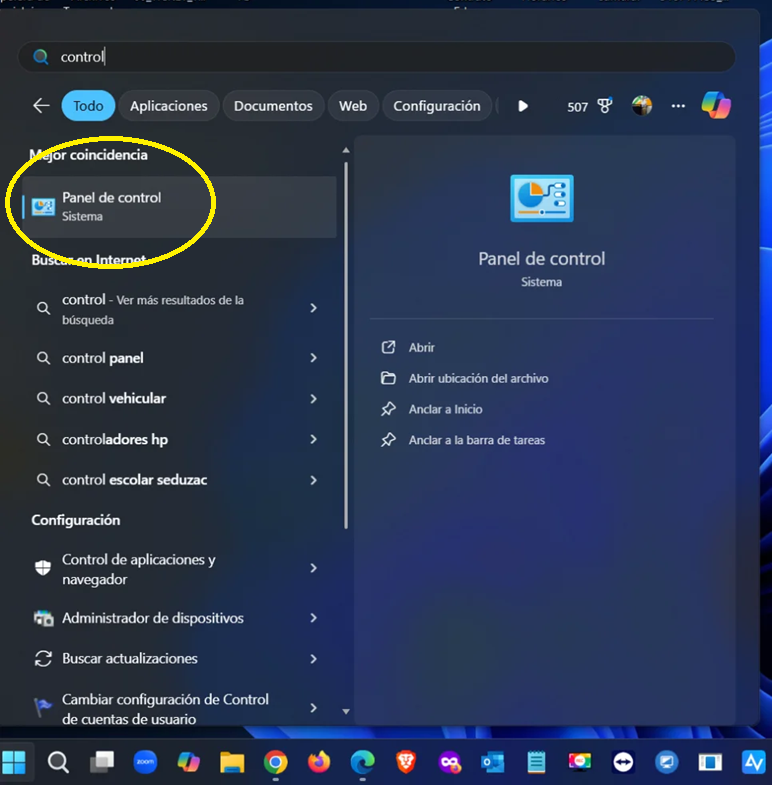Open Brave browser from taskbar

pos(406,763)
